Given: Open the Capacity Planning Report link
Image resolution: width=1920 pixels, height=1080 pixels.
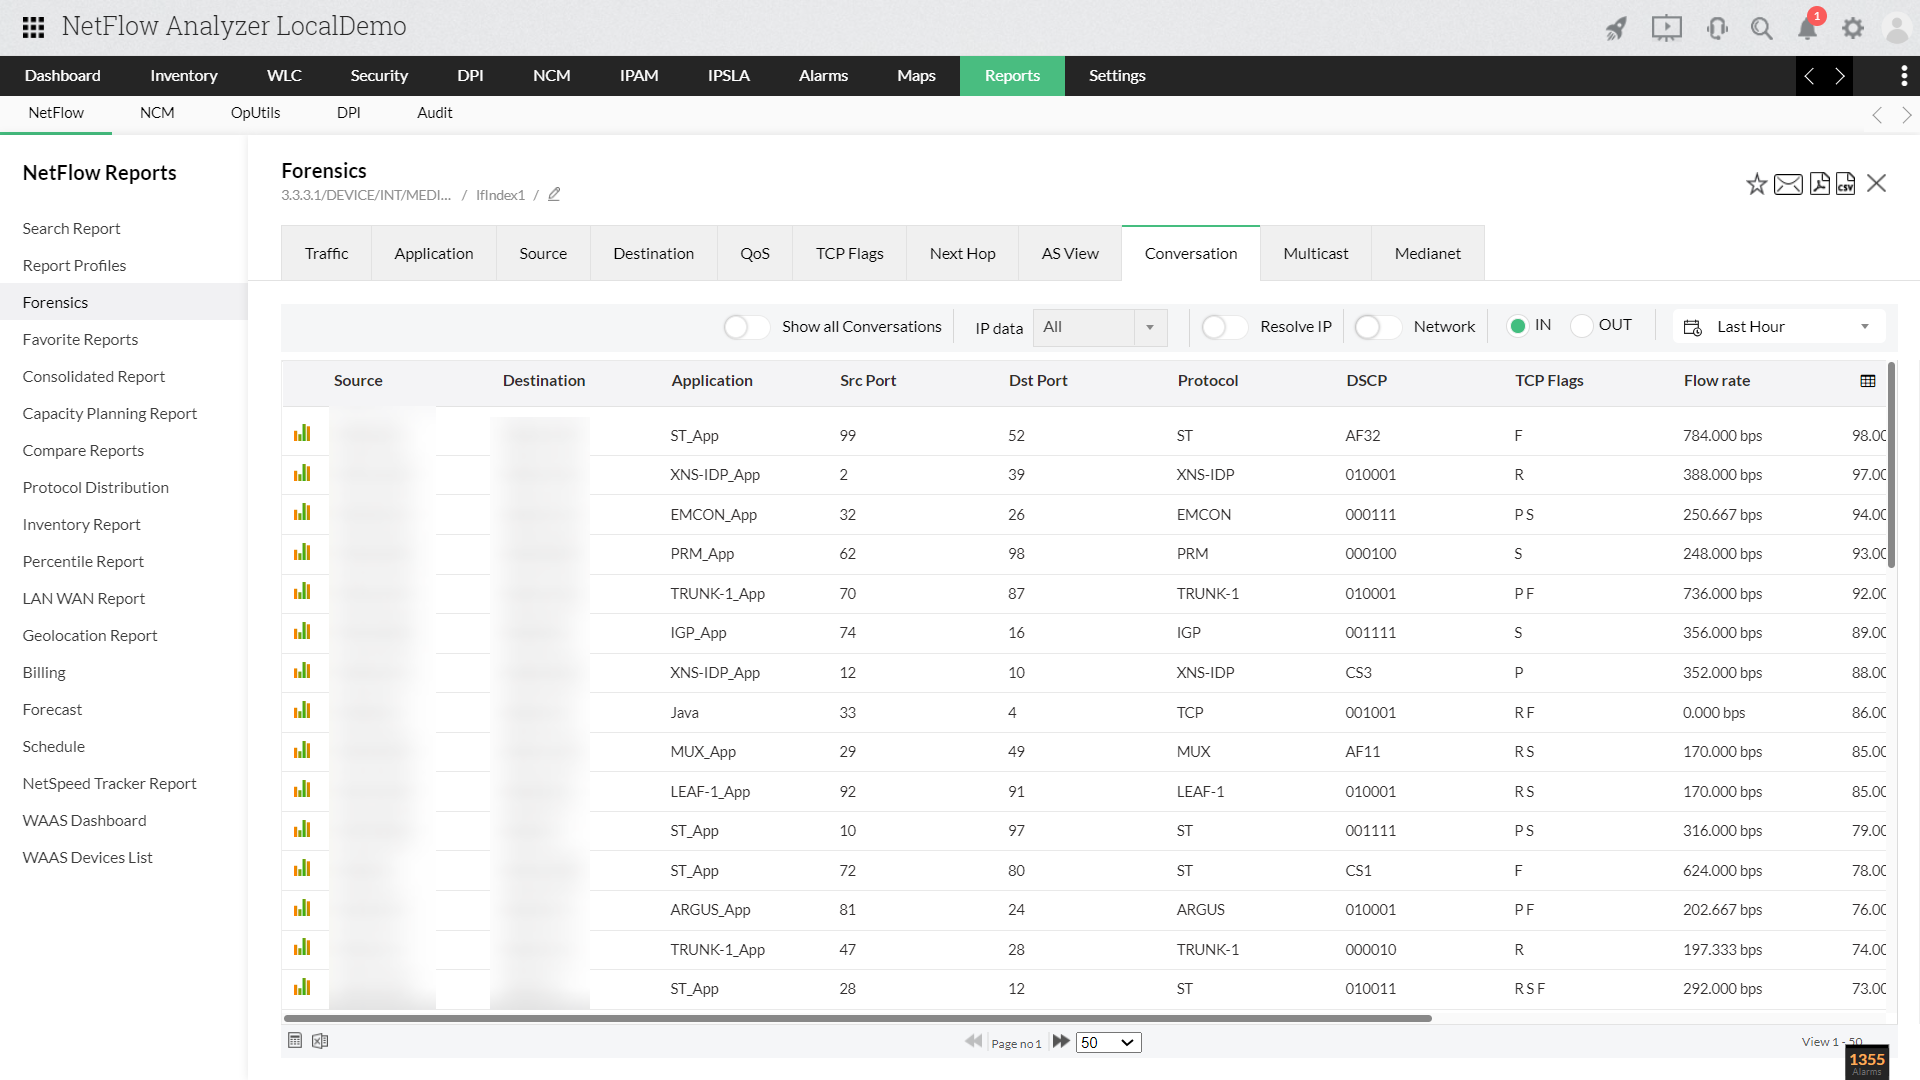Looking at the screenshot, I should point(109,413).
